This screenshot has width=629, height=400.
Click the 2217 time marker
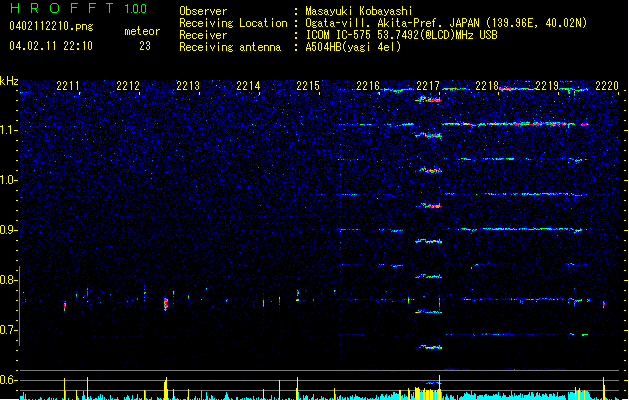(428, 86)
